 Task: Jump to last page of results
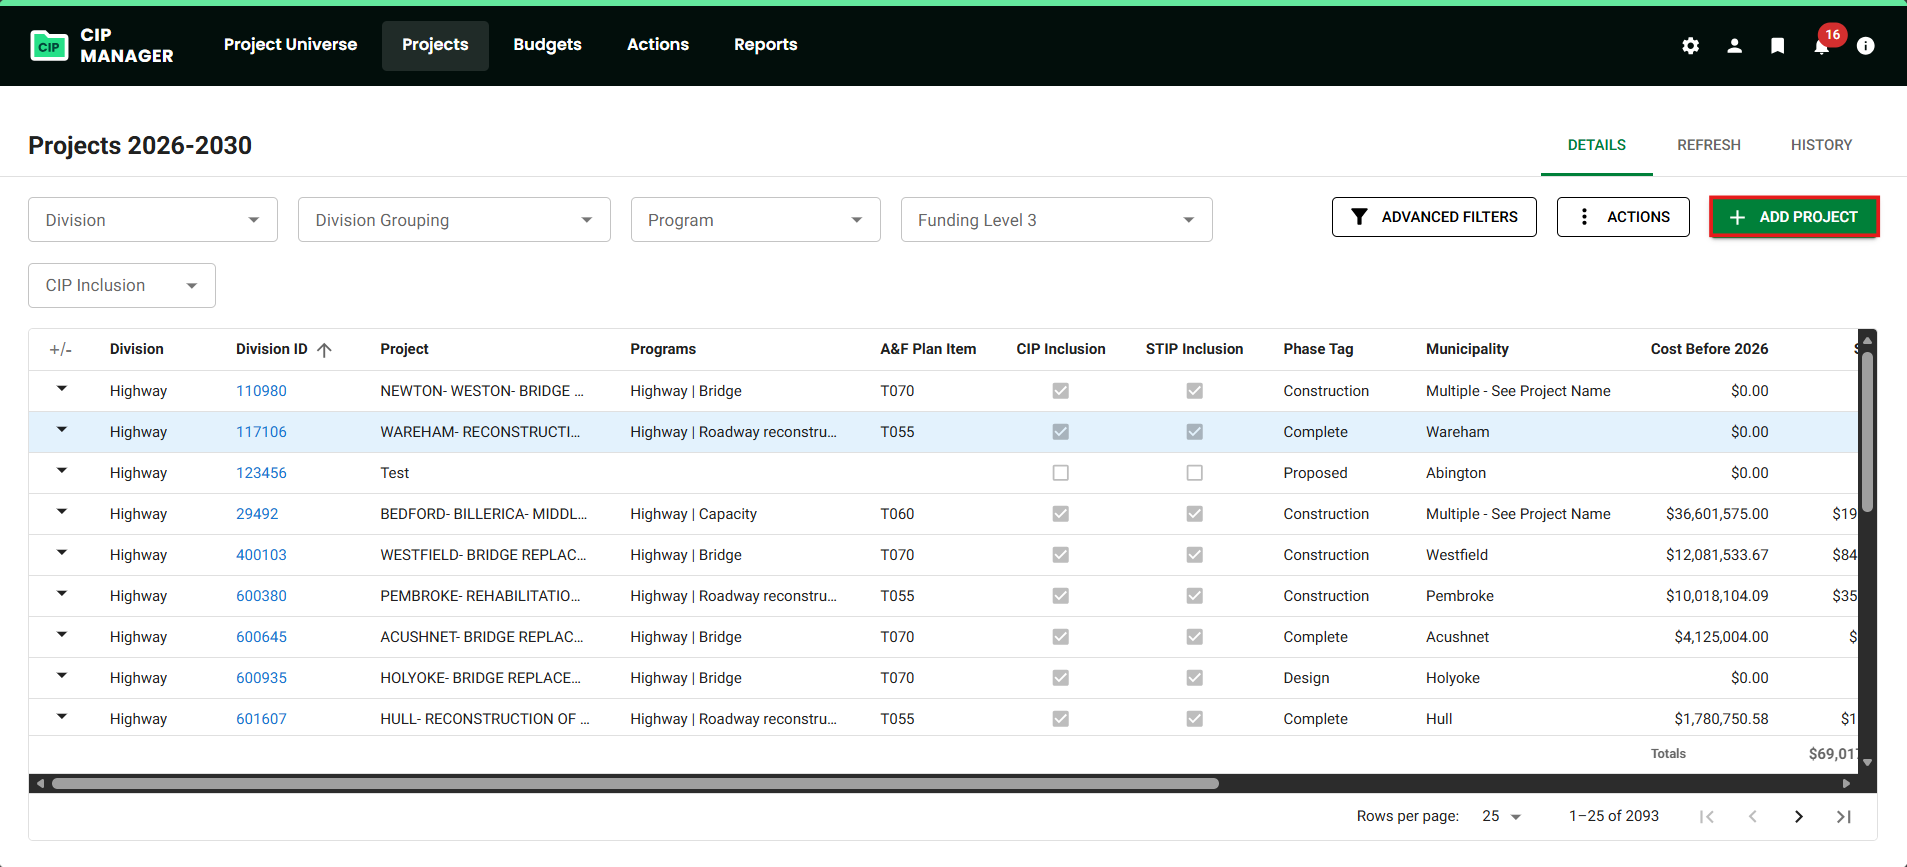tap(1843, 817)
